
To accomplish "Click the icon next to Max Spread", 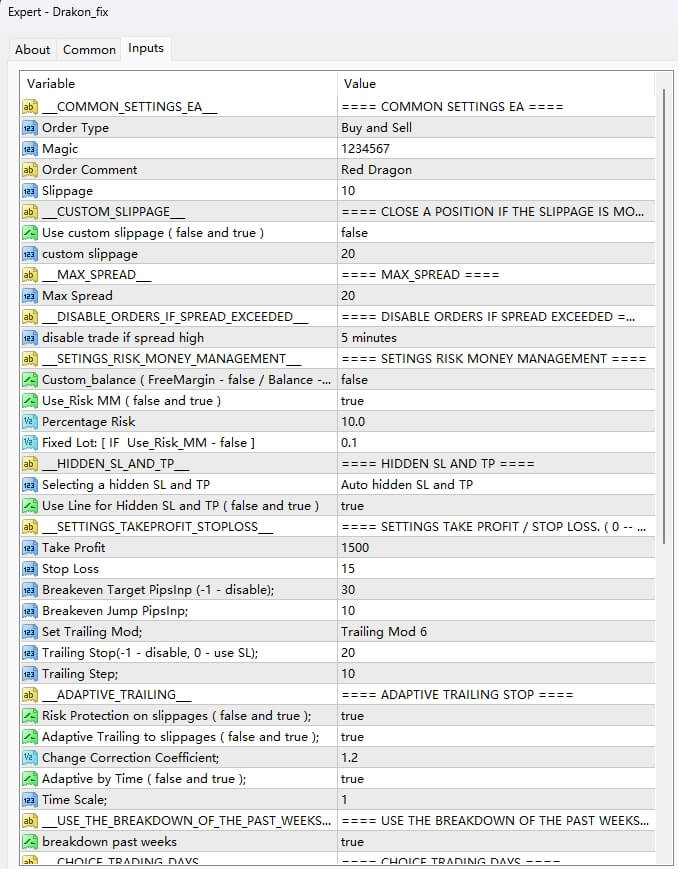I will click(x=29, y=296).
